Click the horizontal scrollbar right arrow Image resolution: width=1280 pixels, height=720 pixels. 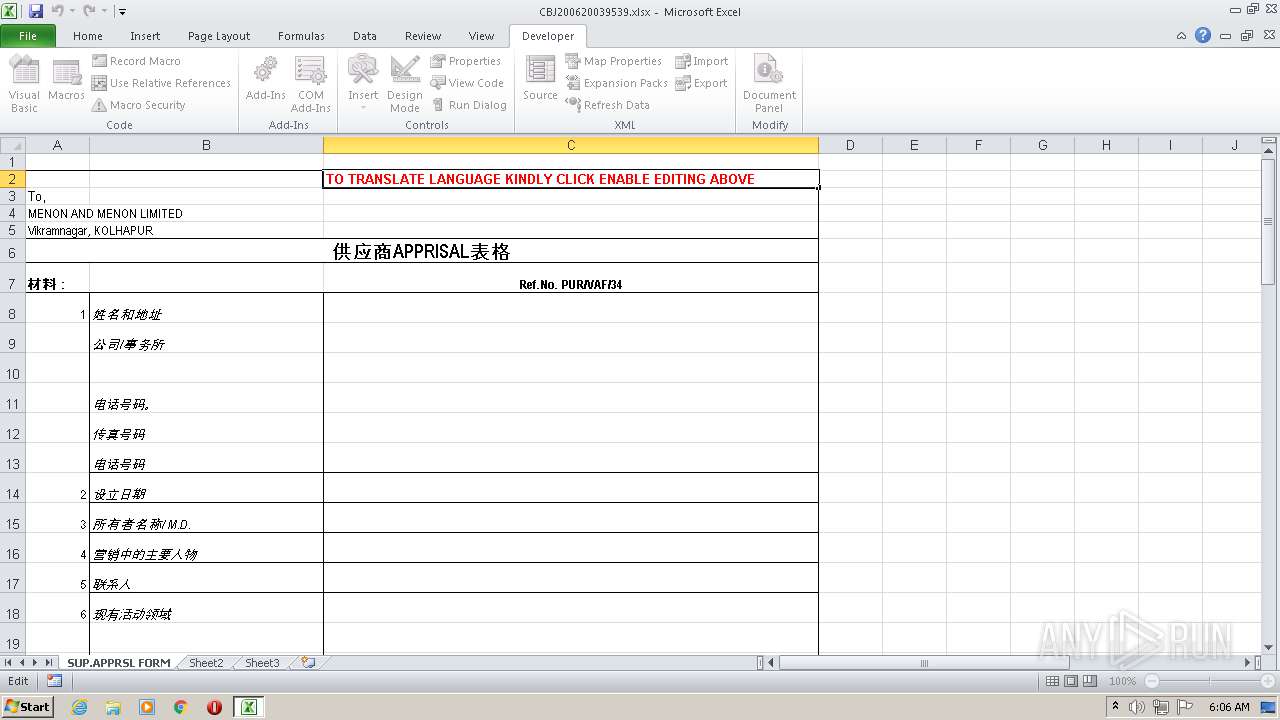pos(1247,663)
